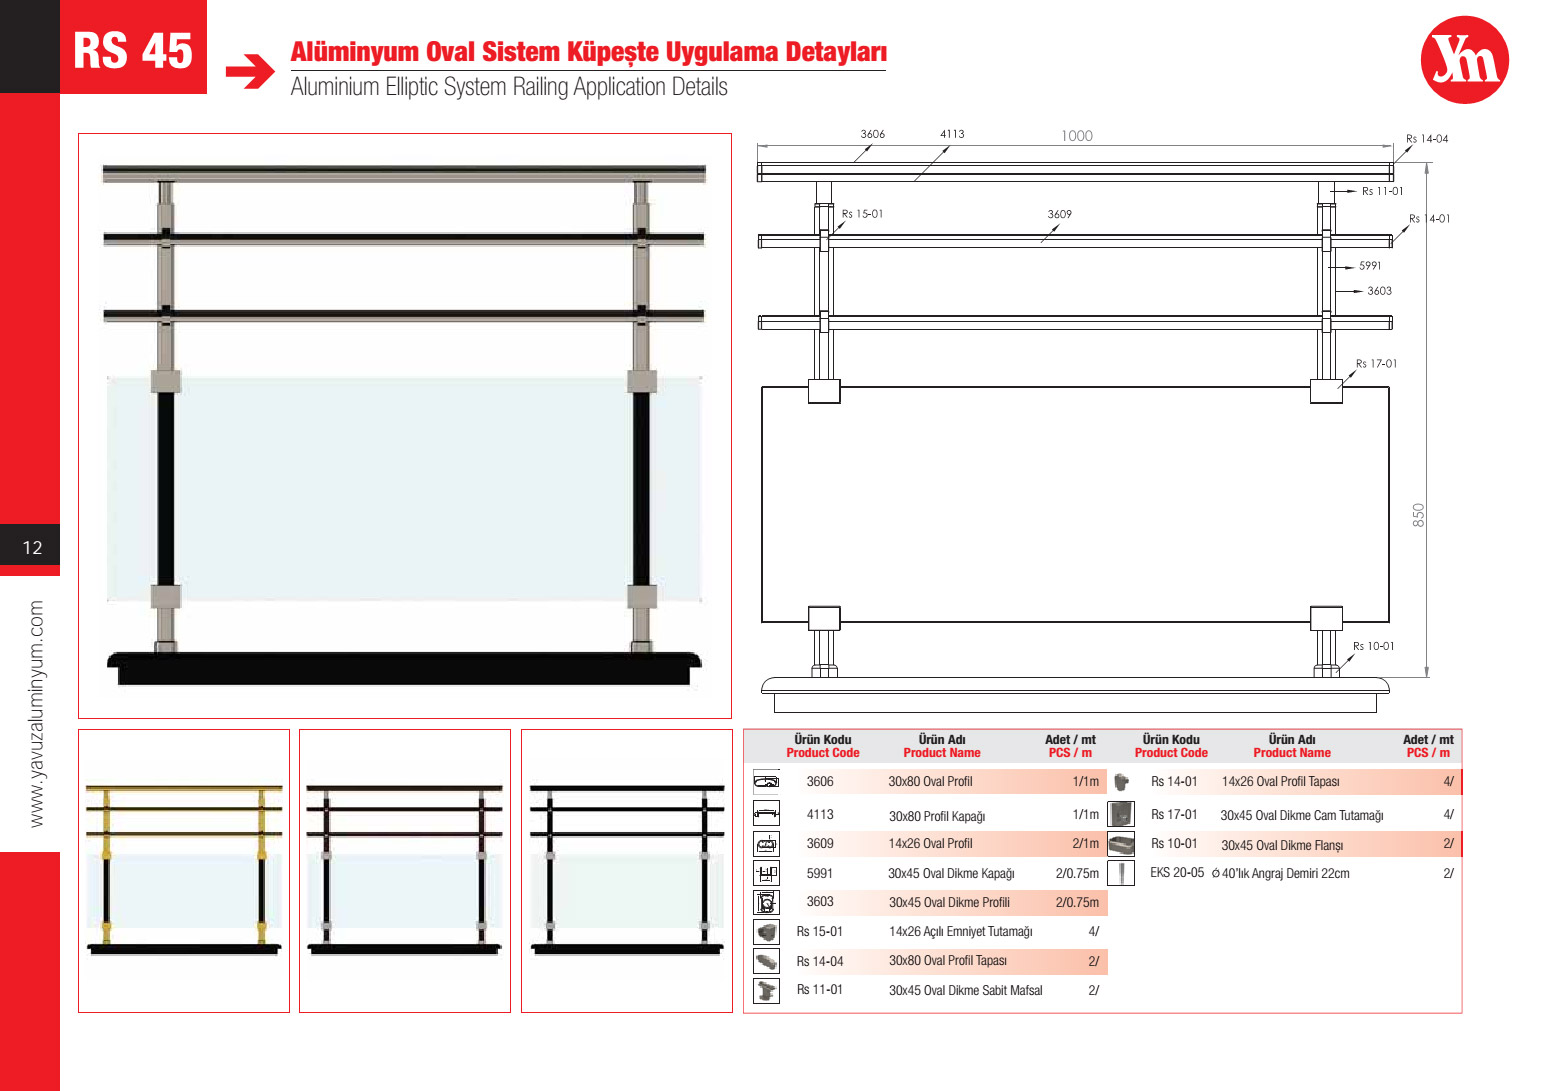1543x1091 pixels.
Task: Select the 30x45 Oval Dikme Profili row
Action: click(x=948, y=902)
